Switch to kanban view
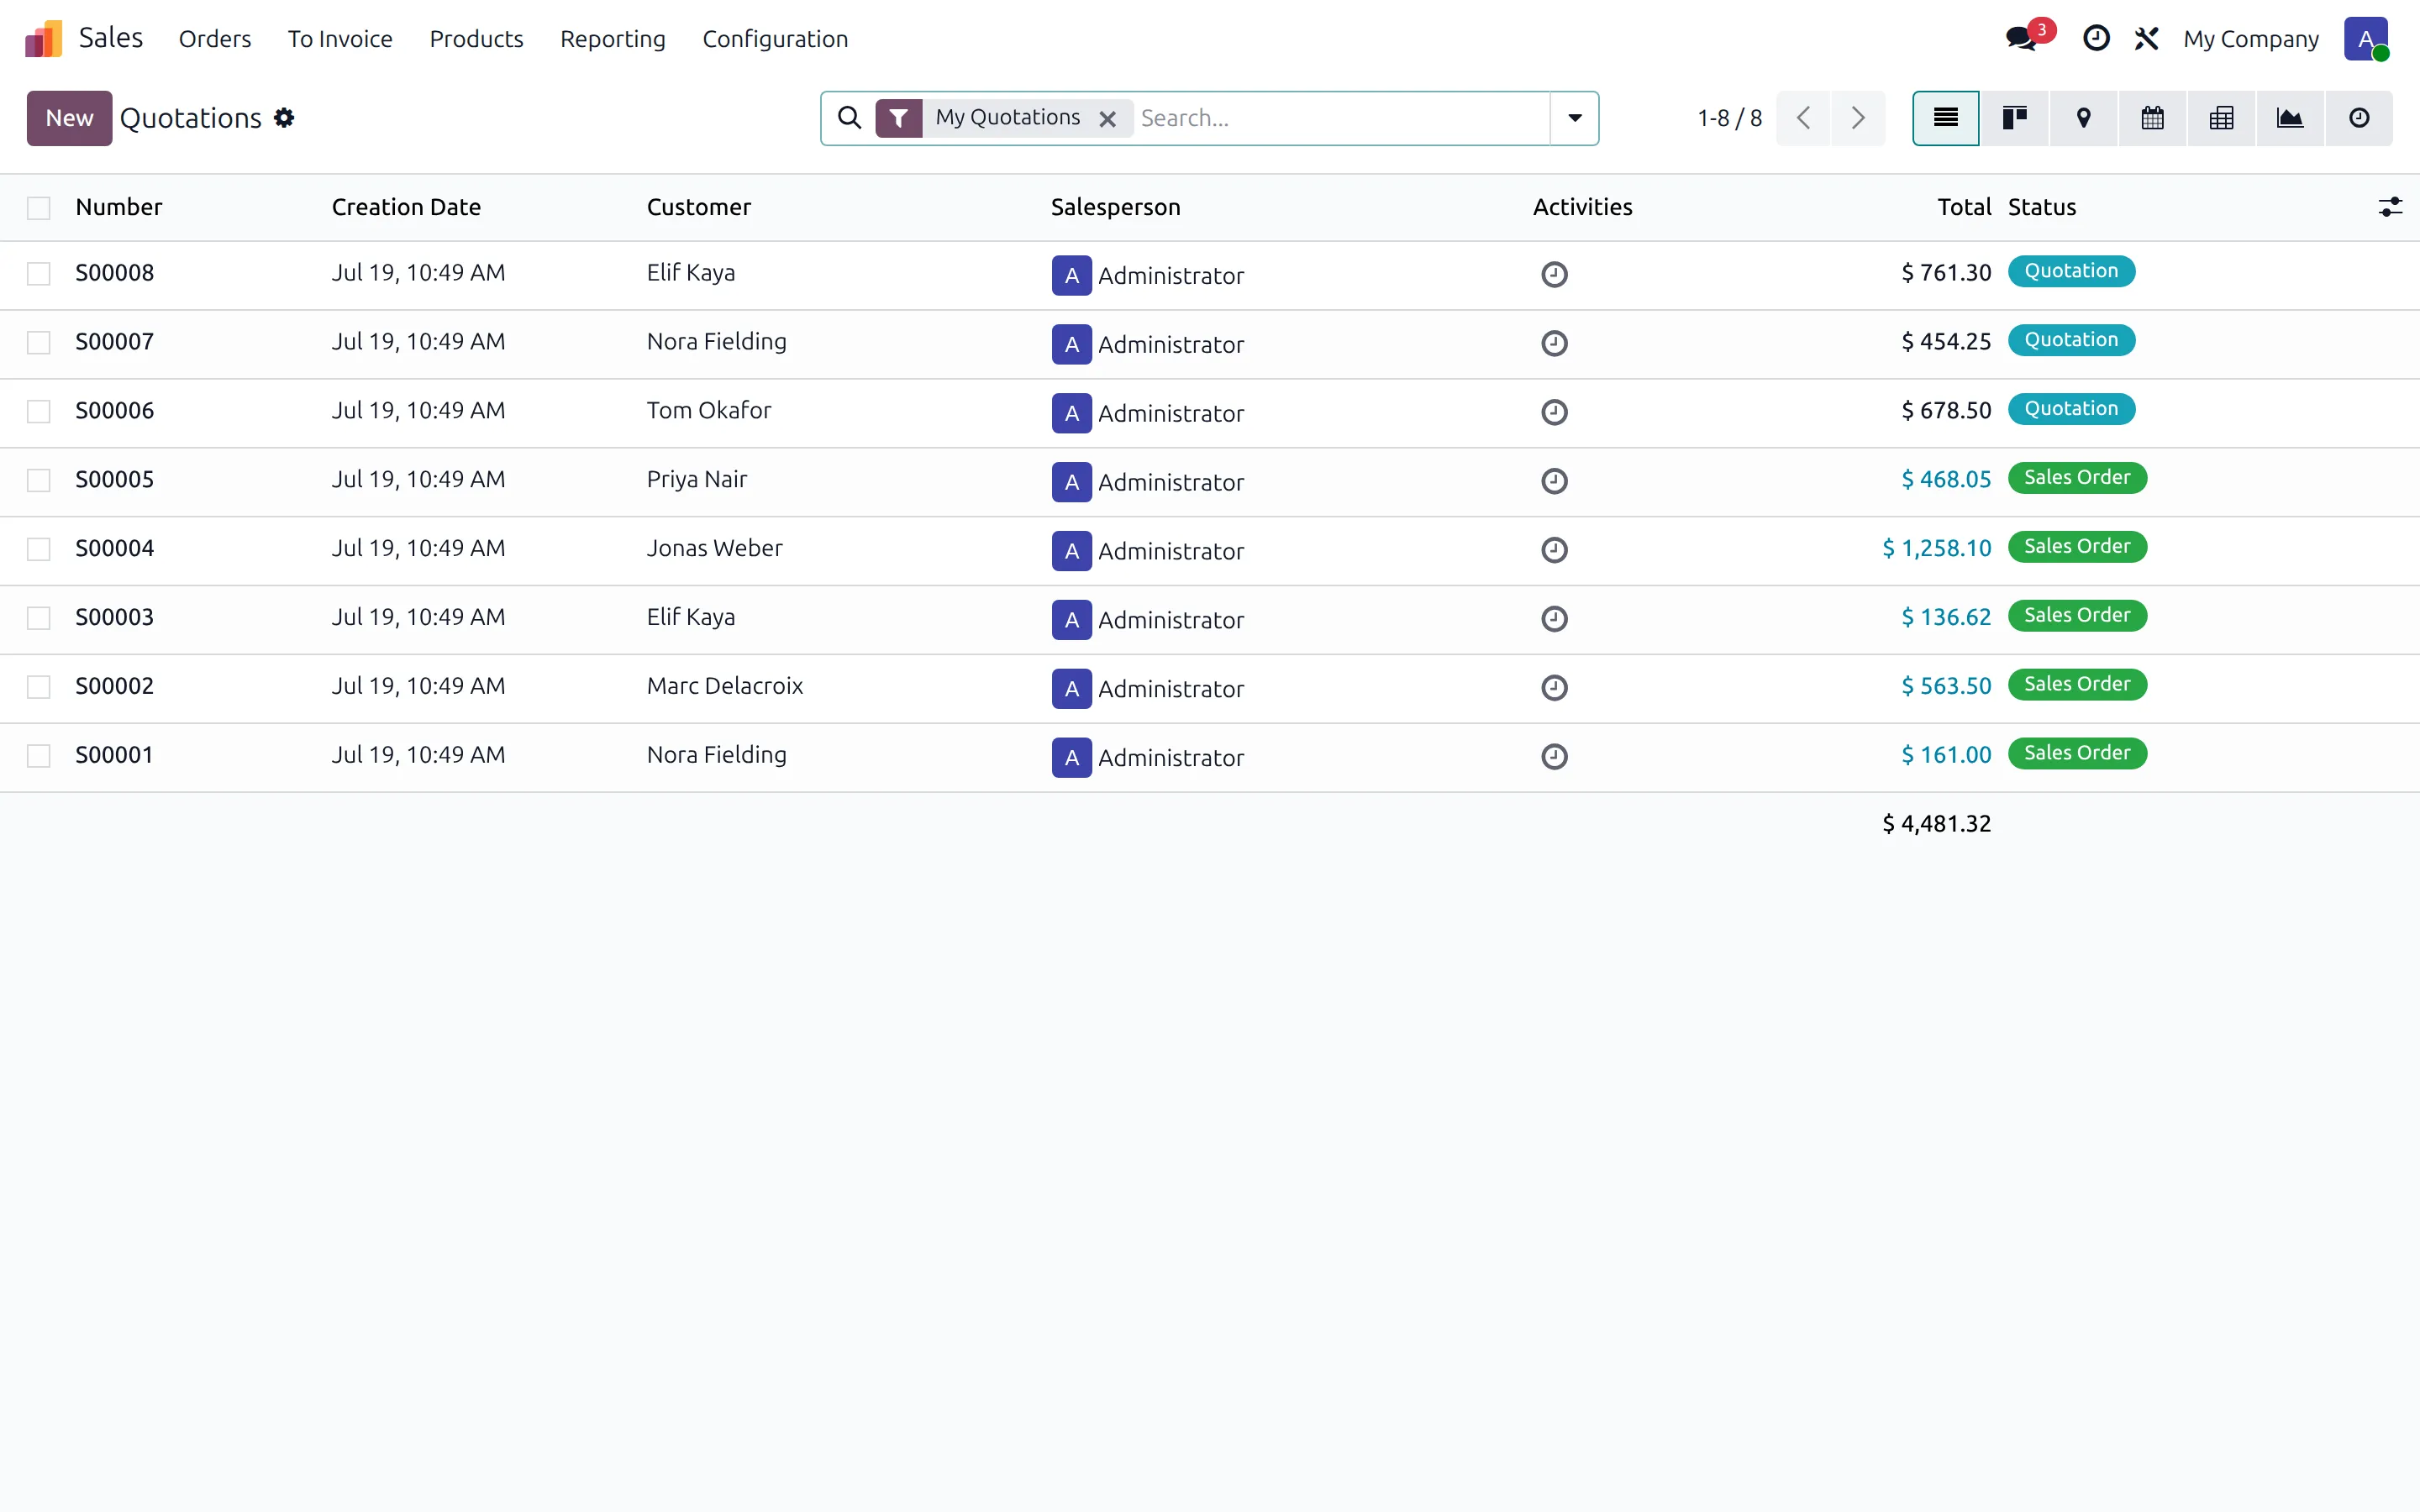2420x1512 pixels. pos(2014,118)
